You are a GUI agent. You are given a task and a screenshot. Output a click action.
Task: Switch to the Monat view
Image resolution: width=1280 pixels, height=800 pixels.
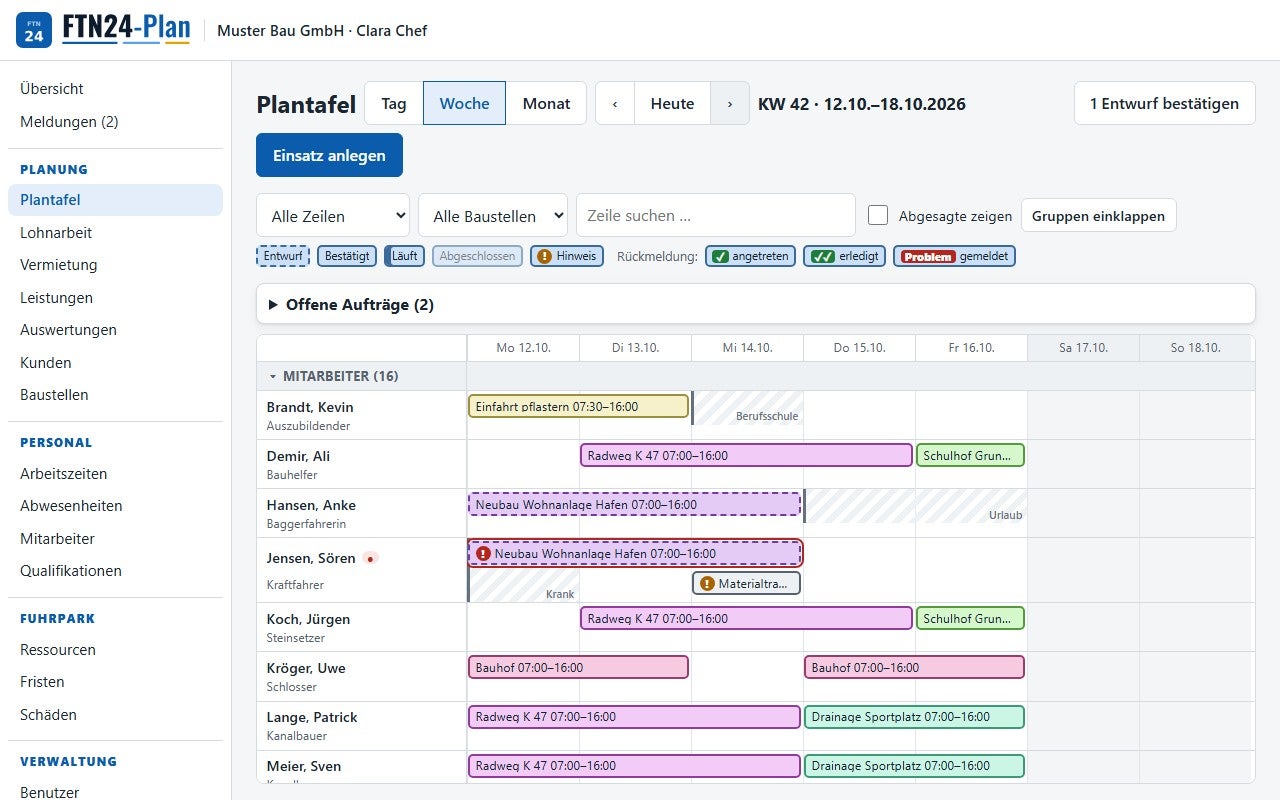(x=546, y=103)
